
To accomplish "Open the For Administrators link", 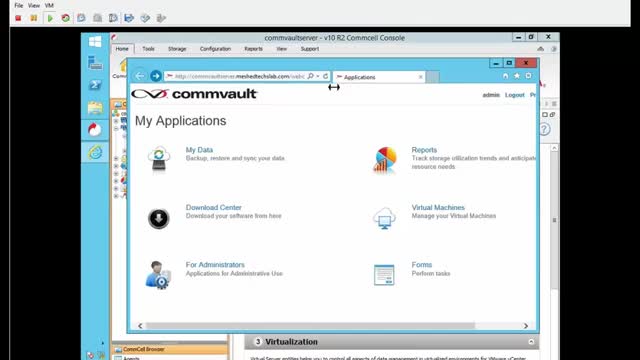I will pos(215,264).
